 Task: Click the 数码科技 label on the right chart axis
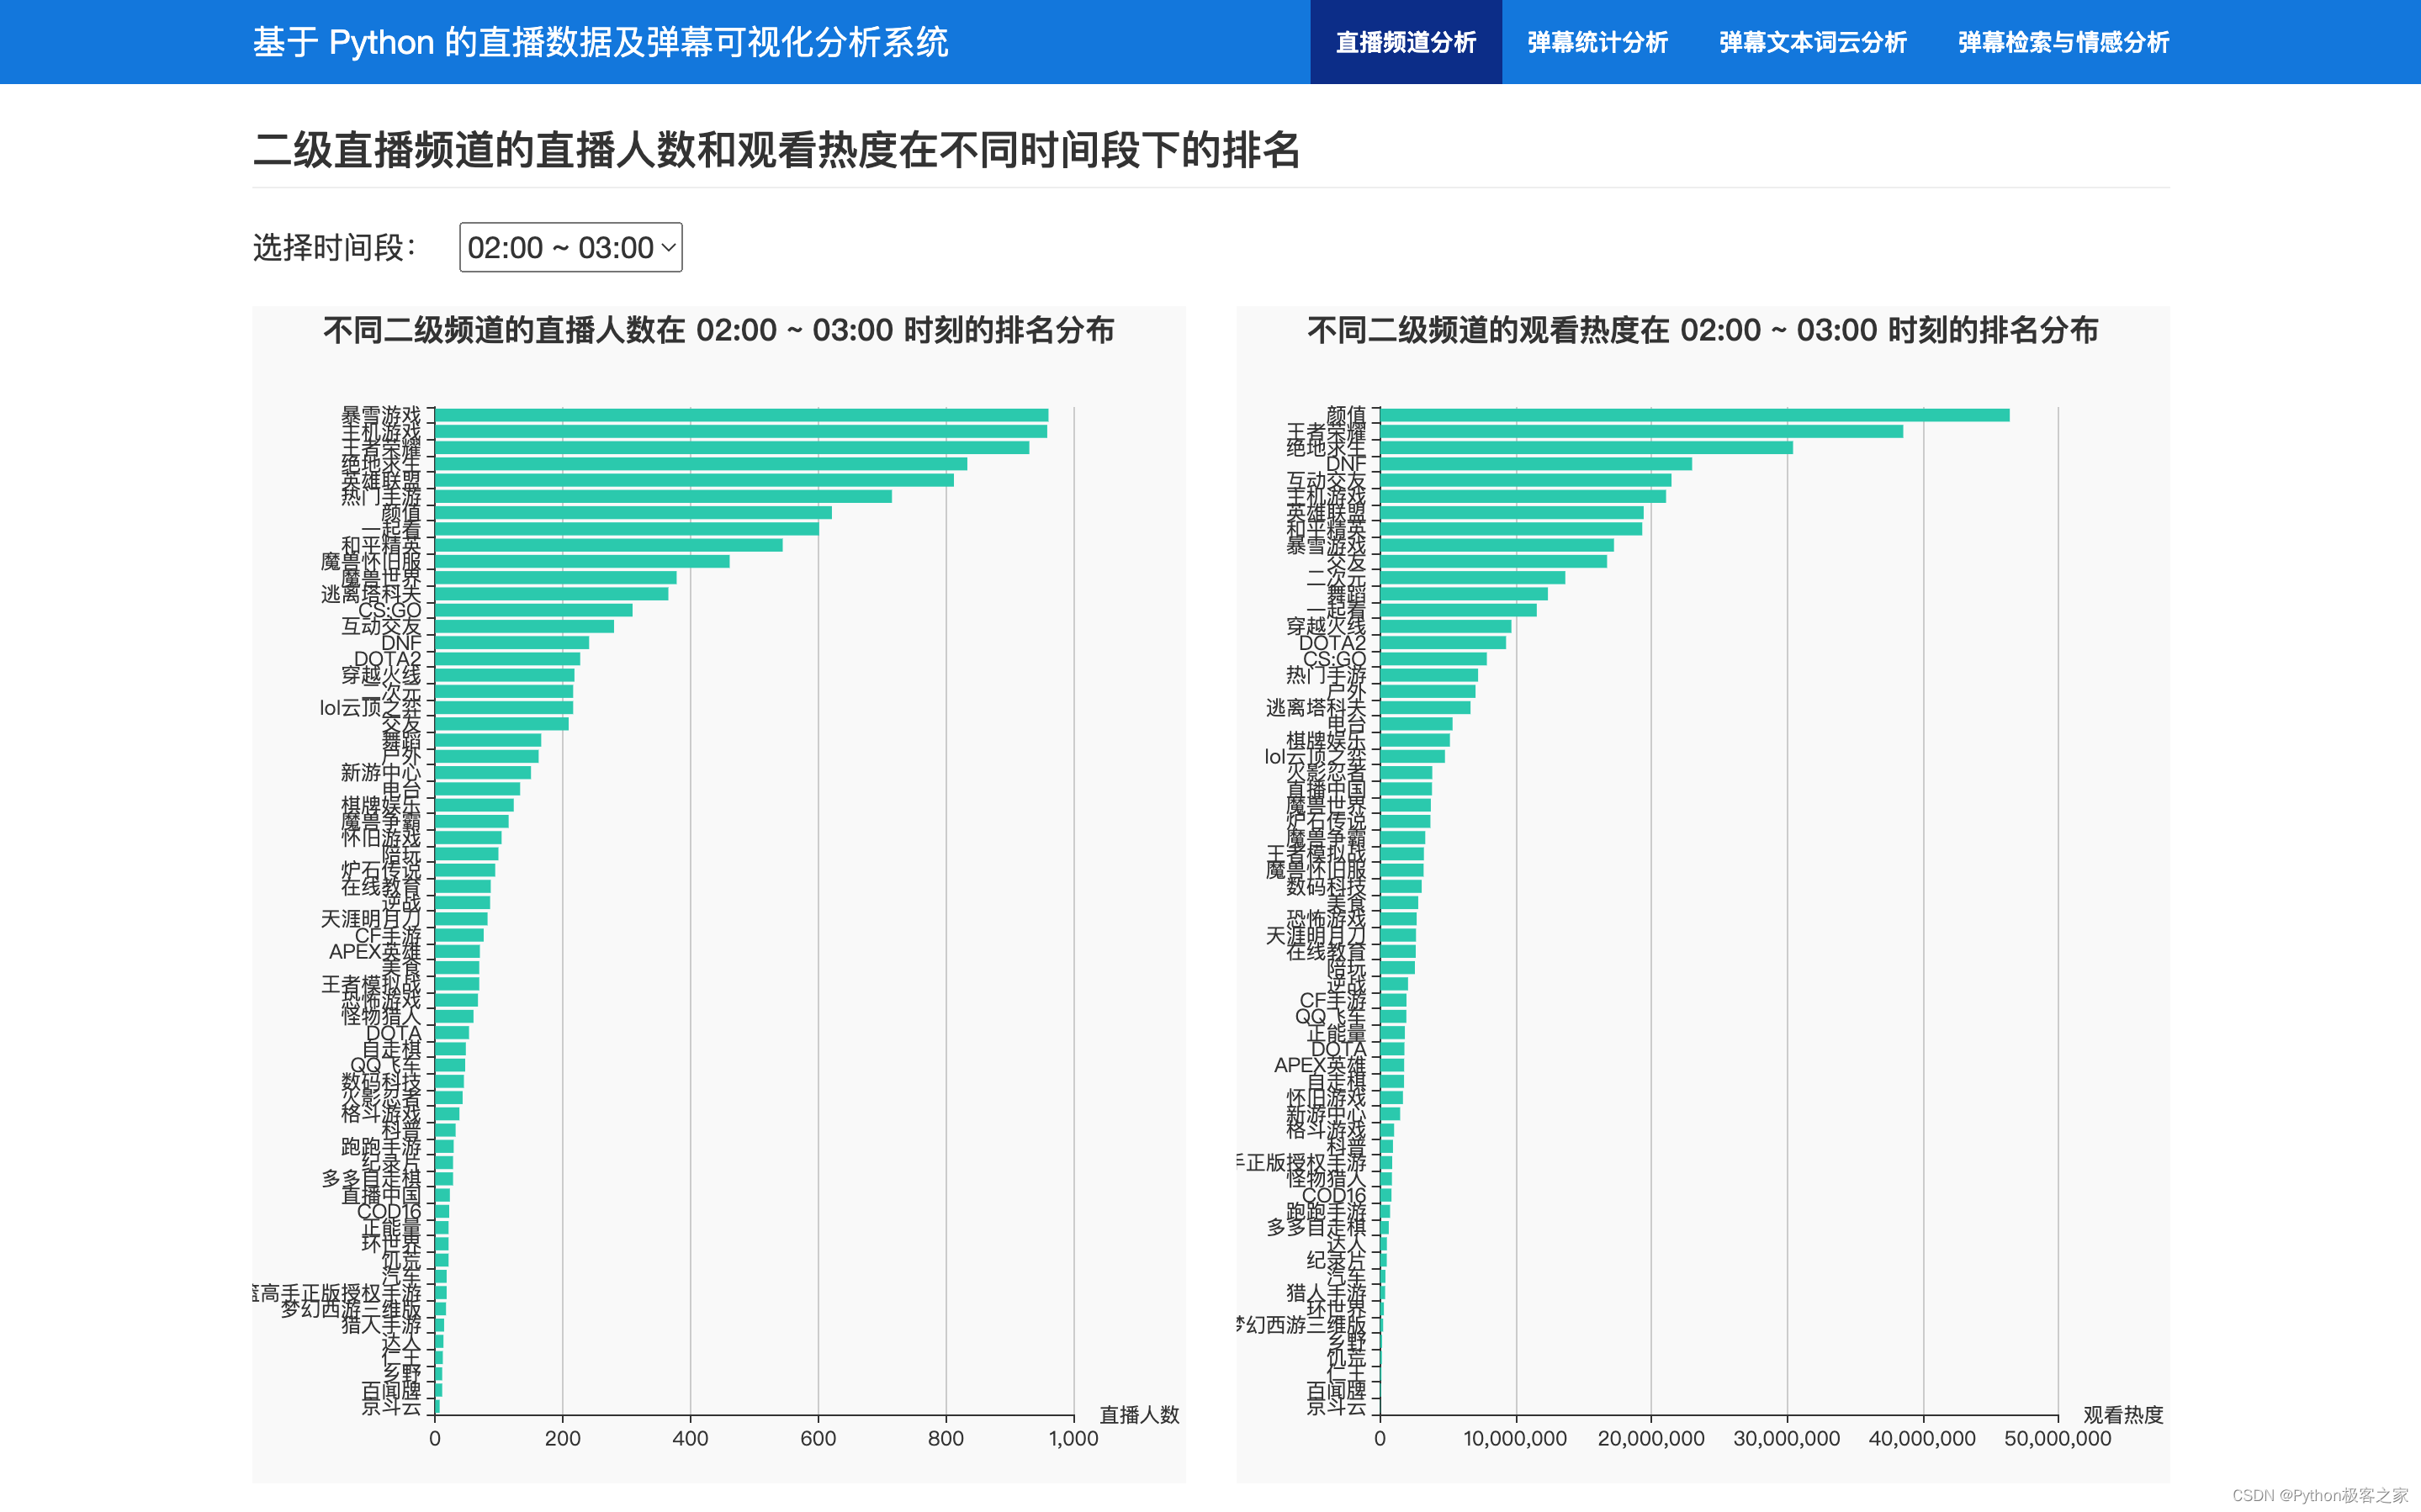[x=1325, y=886]
